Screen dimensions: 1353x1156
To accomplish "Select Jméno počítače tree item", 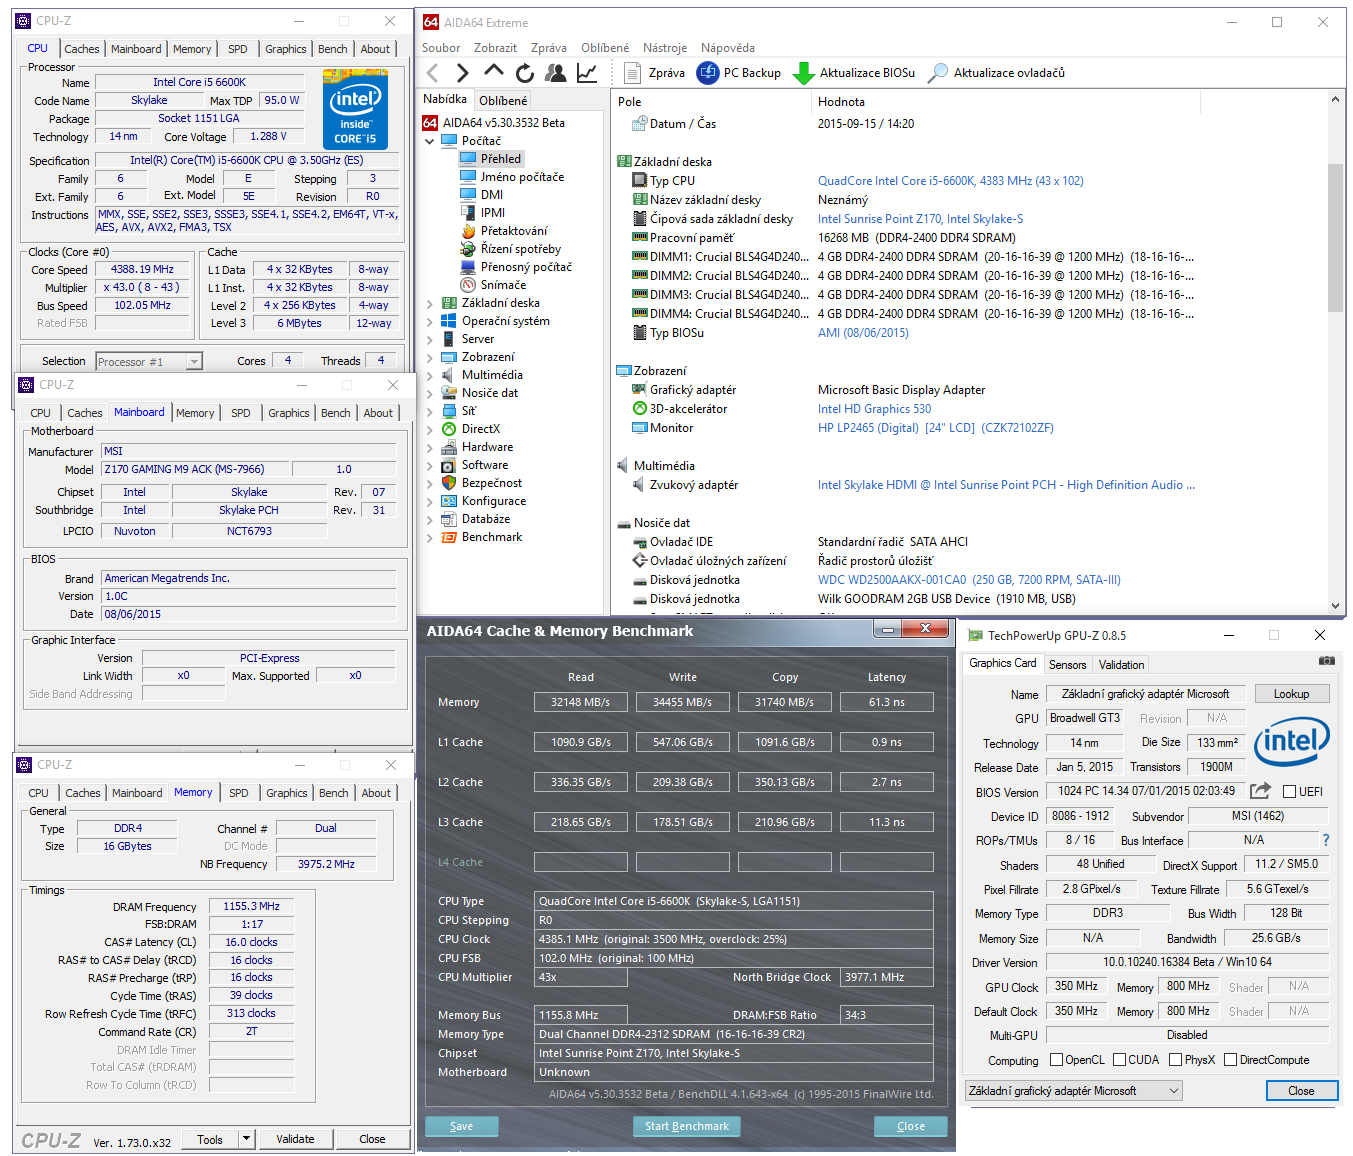I will [512, 177].
